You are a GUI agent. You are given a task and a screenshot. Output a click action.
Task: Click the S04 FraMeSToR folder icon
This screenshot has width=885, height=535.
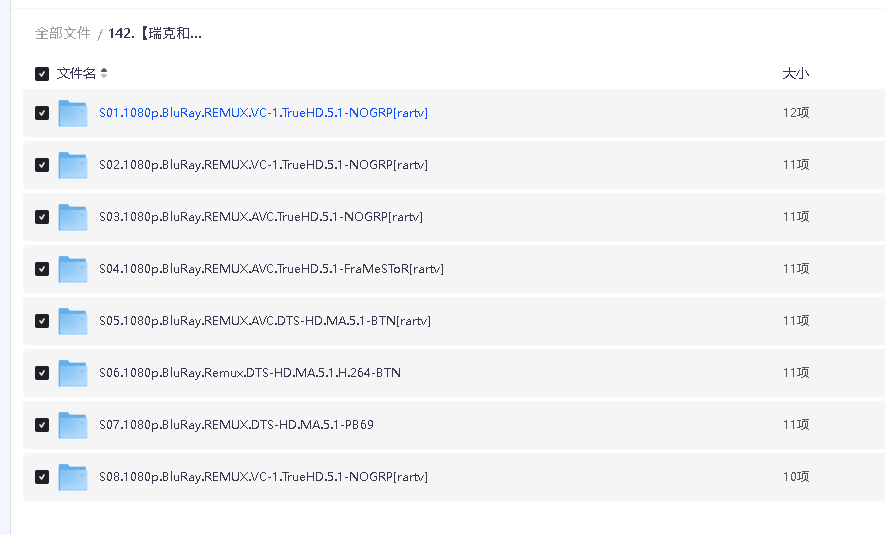[x=72, y=269]
